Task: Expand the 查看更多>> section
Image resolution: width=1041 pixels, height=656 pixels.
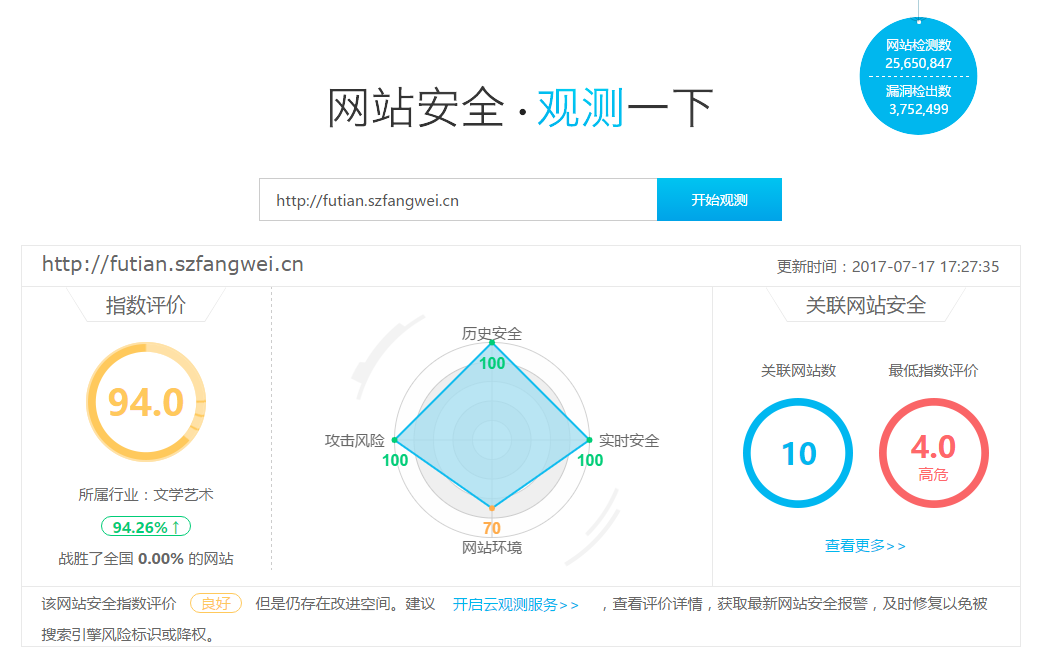Action: [865, 544]
